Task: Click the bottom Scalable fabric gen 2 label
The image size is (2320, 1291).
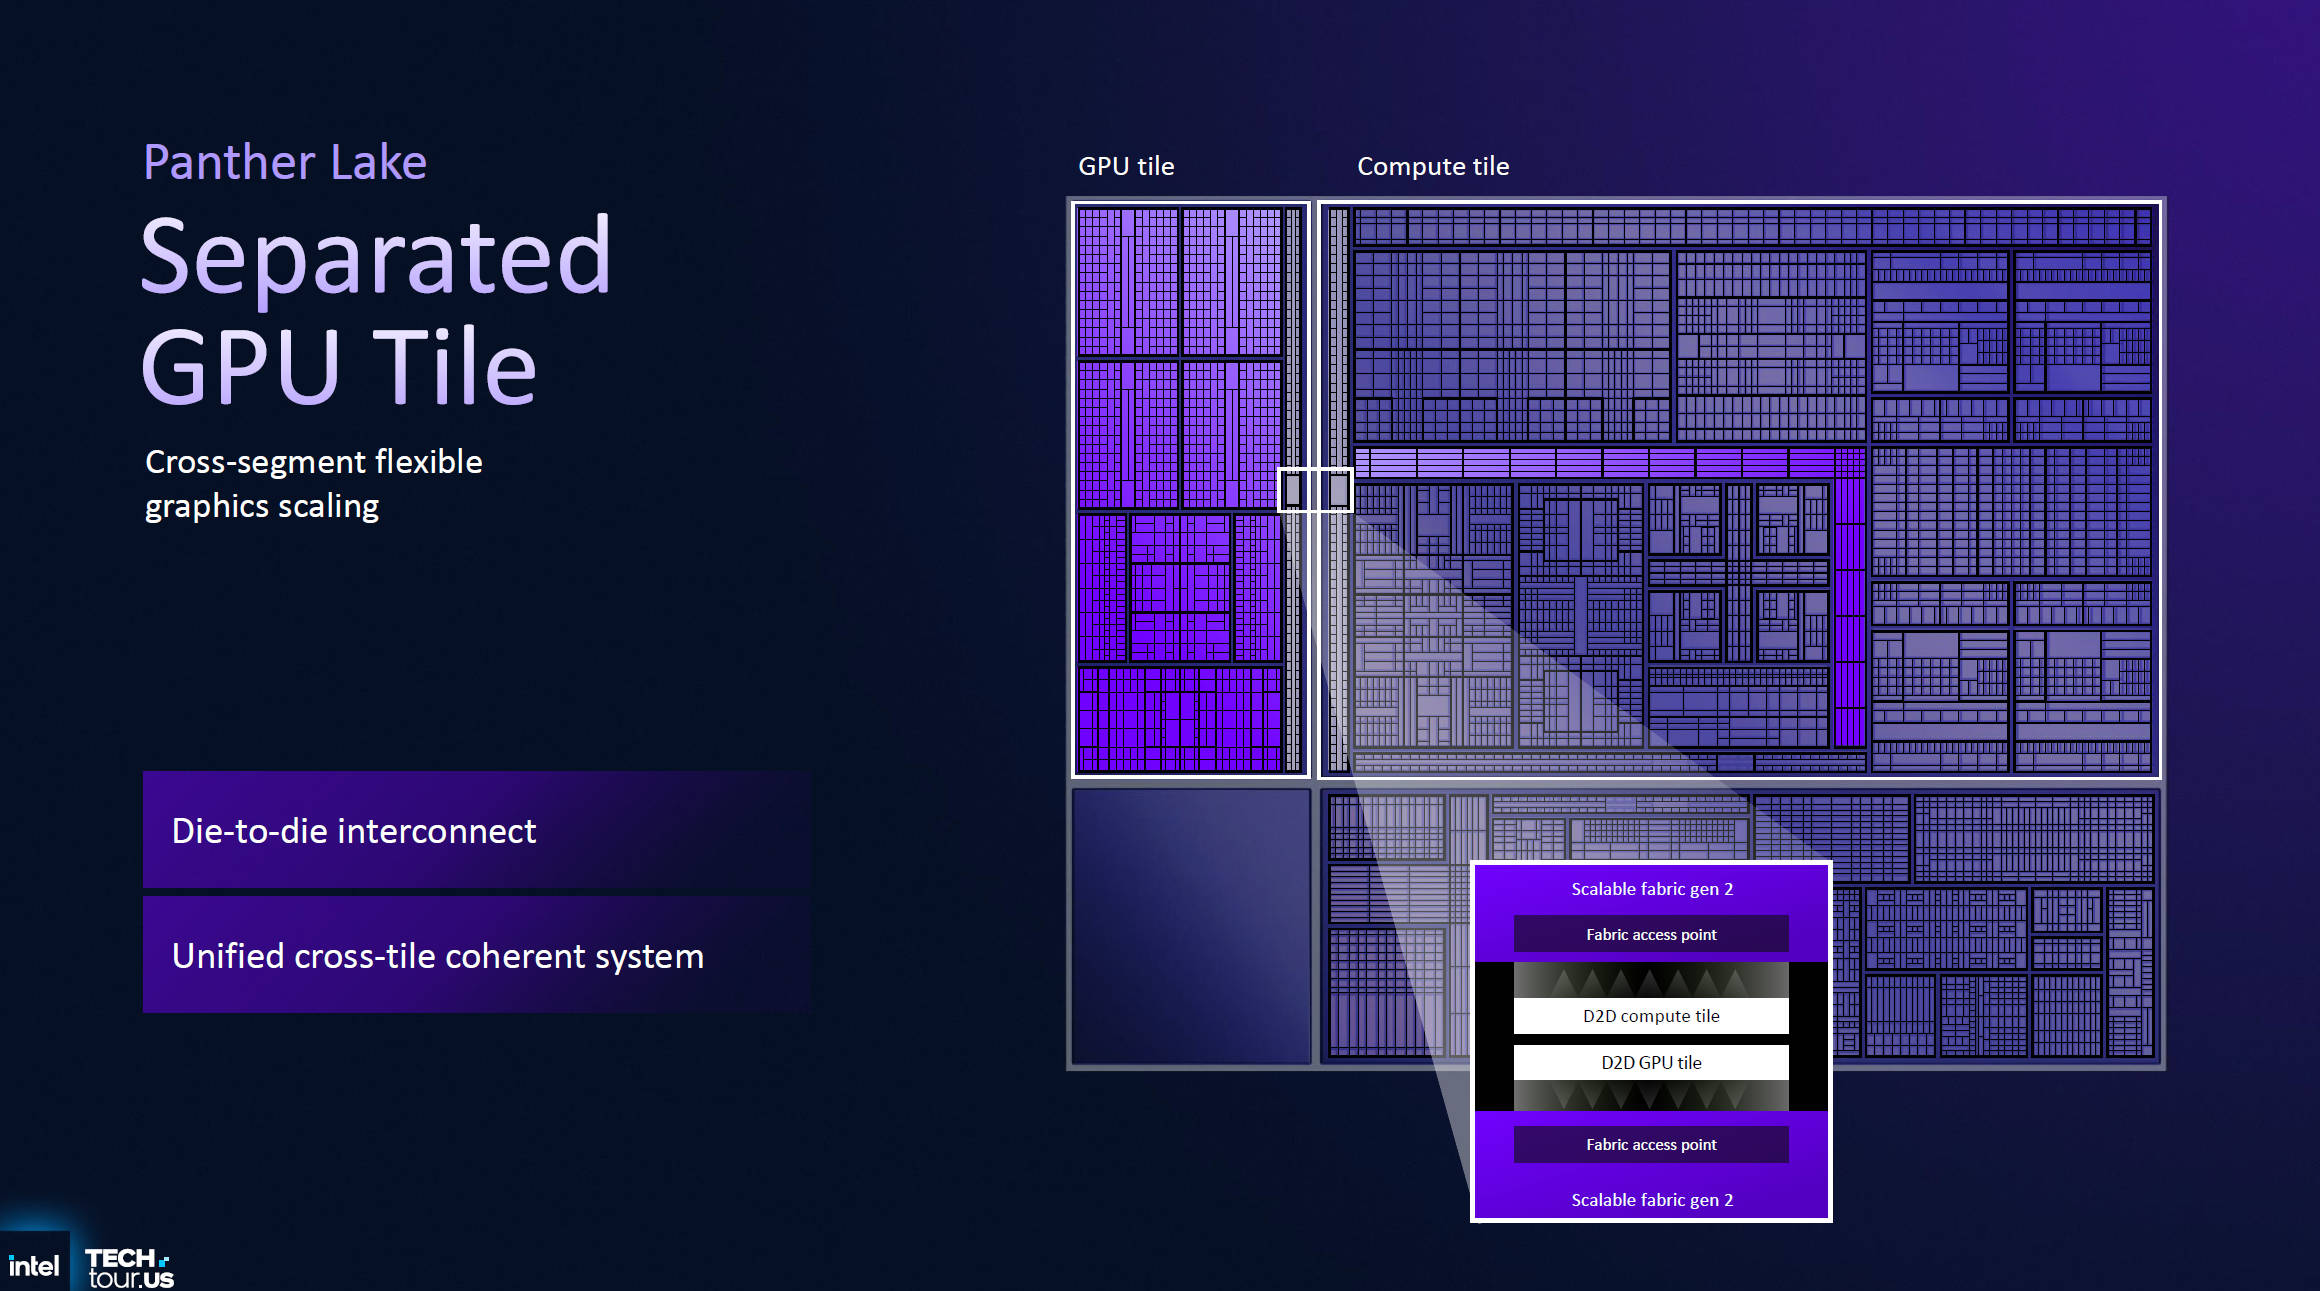Action: pyautogui.click(x=1651, y=1199)
